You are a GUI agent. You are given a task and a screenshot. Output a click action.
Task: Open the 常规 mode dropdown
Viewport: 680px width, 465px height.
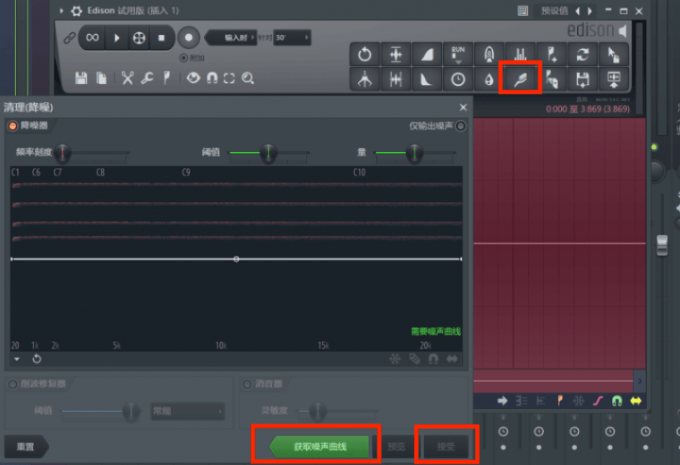click(187, 411)
